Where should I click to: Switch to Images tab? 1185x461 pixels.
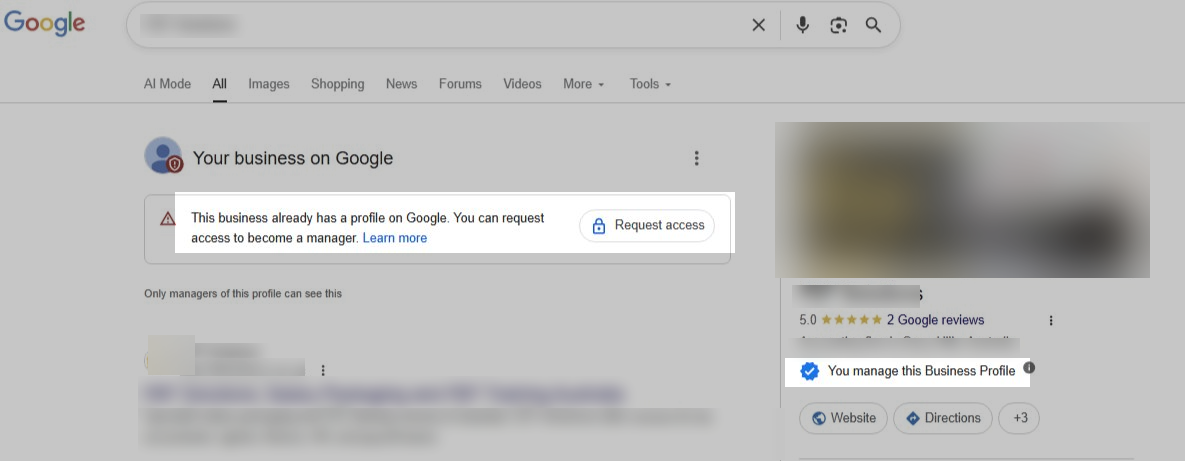click(x=269, y=84)
